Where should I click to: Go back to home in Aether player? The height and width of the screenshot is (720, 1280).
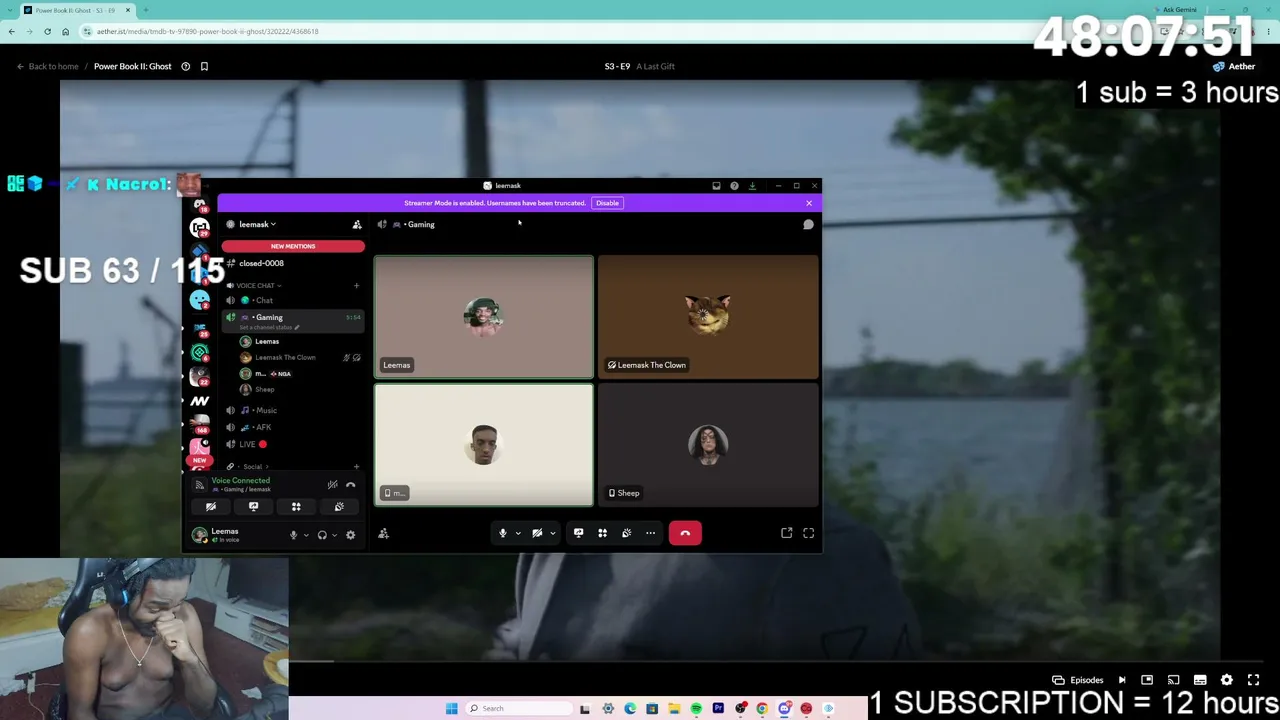click(x=47, y=66)
